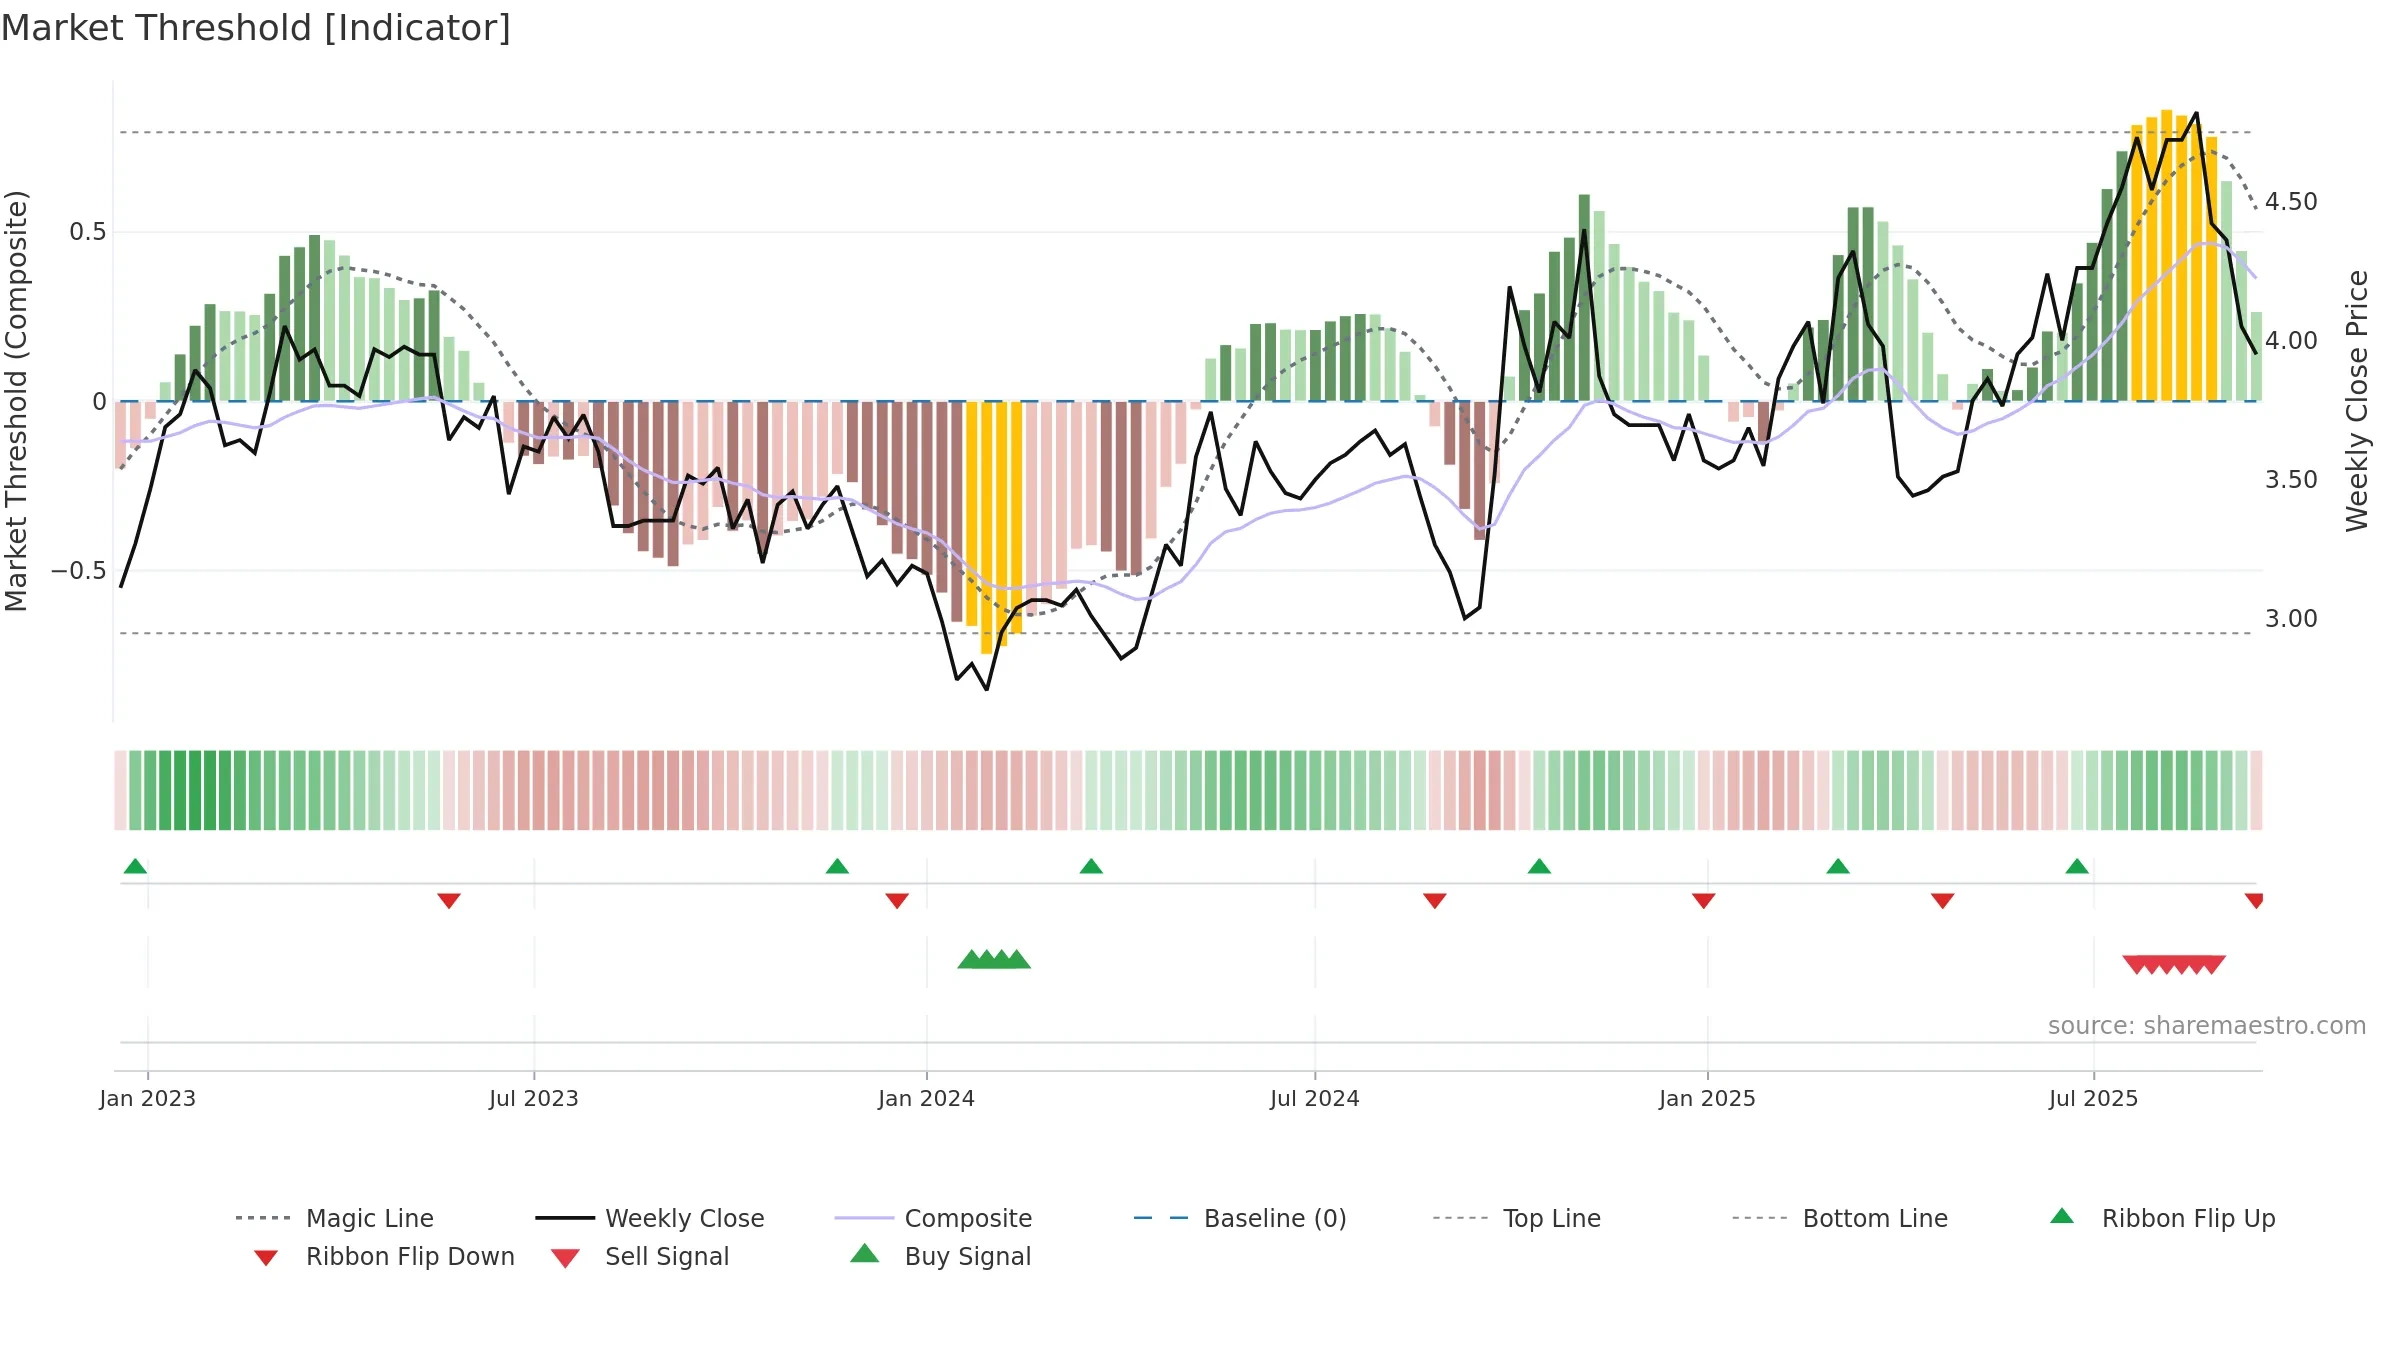Screen dimensions: 2400x1350
Task: Click the ribbon flip up marker in Mar 2024
Action: (x=1091, y=866)
